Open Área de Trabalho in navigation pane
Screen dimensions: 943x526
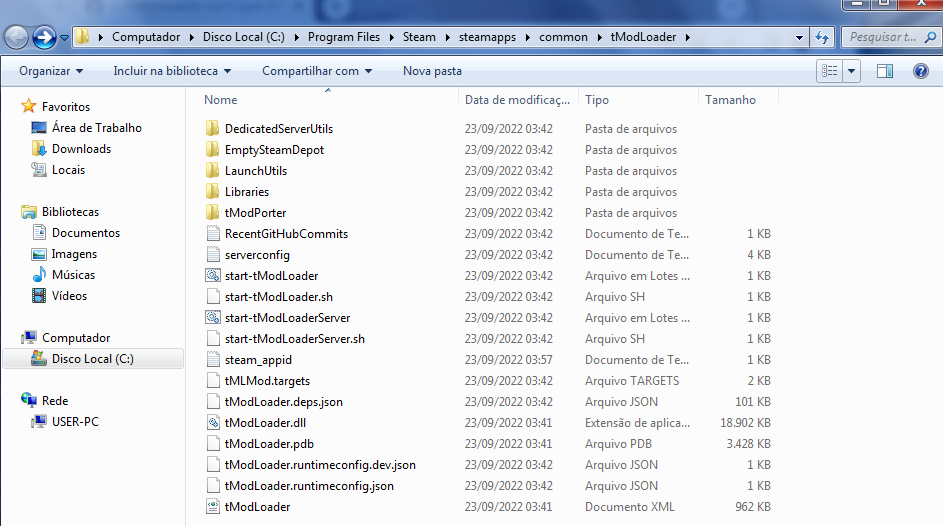pos(96,128)
